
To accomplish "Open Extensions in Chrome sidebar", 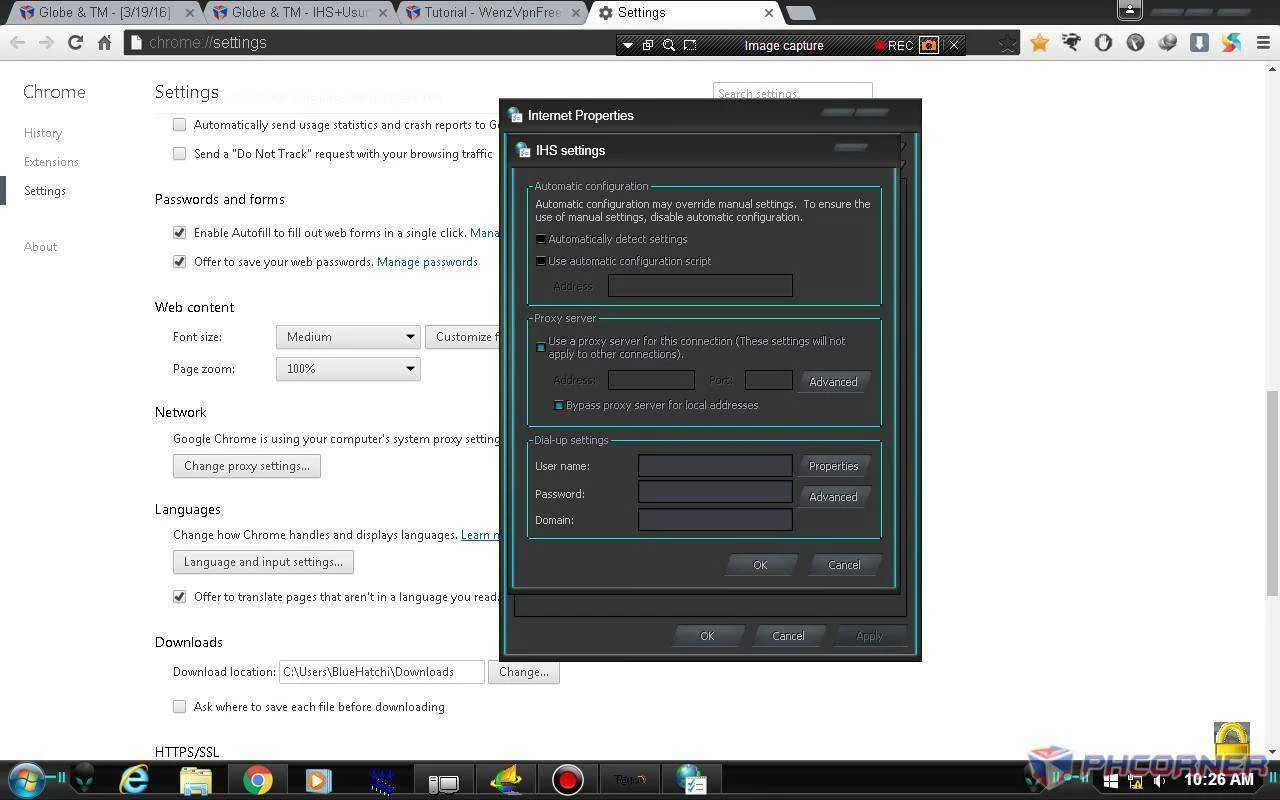I will 51,162.
